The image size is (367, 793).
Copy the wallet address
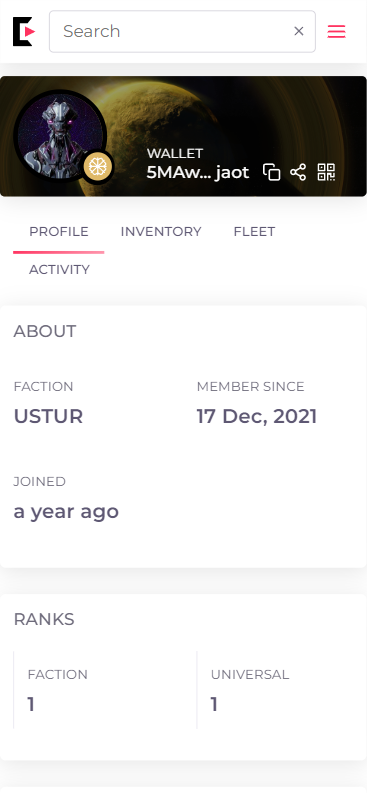(x=271, y=172)
